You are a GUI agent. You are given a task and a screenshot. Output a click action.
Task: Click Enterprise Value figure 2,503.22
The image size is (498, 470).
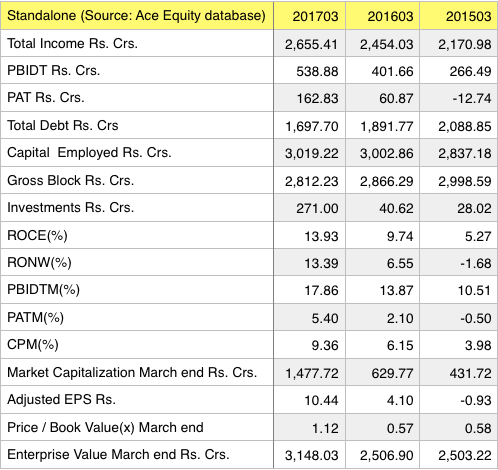(x=465, y=455)
